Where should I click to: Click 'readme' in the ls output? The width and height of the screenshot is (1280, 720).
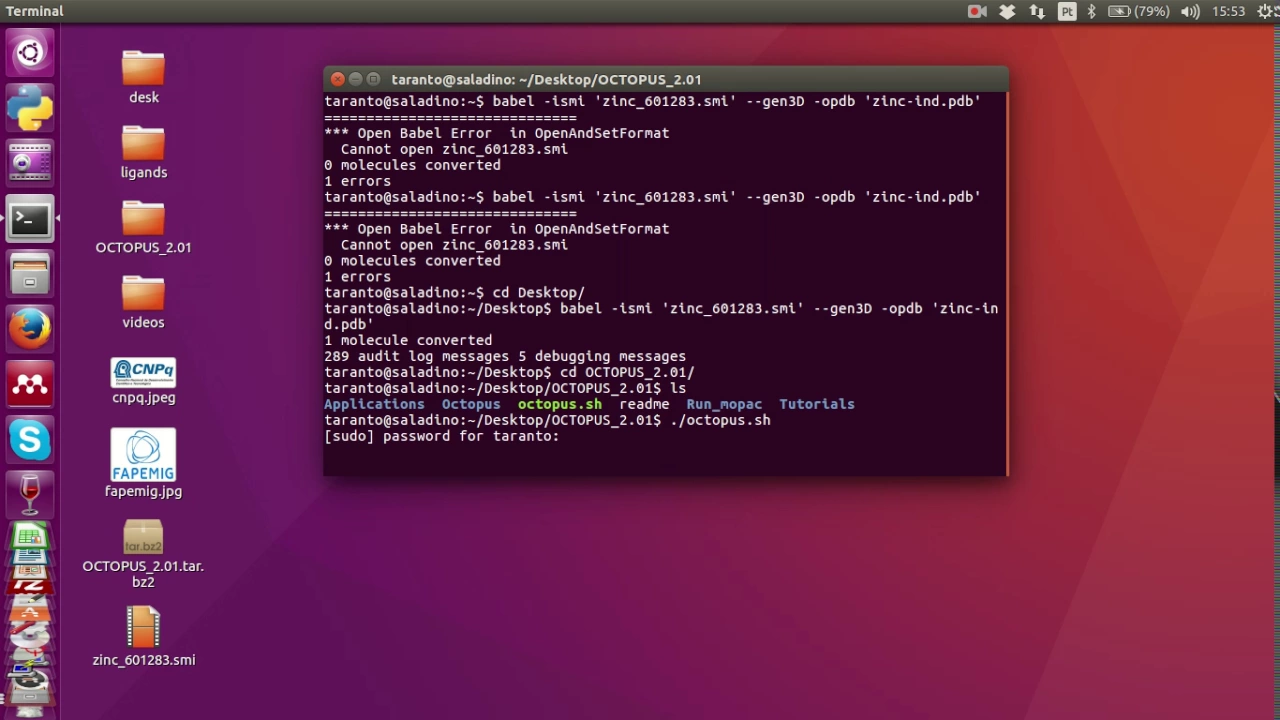click(644, 404)
